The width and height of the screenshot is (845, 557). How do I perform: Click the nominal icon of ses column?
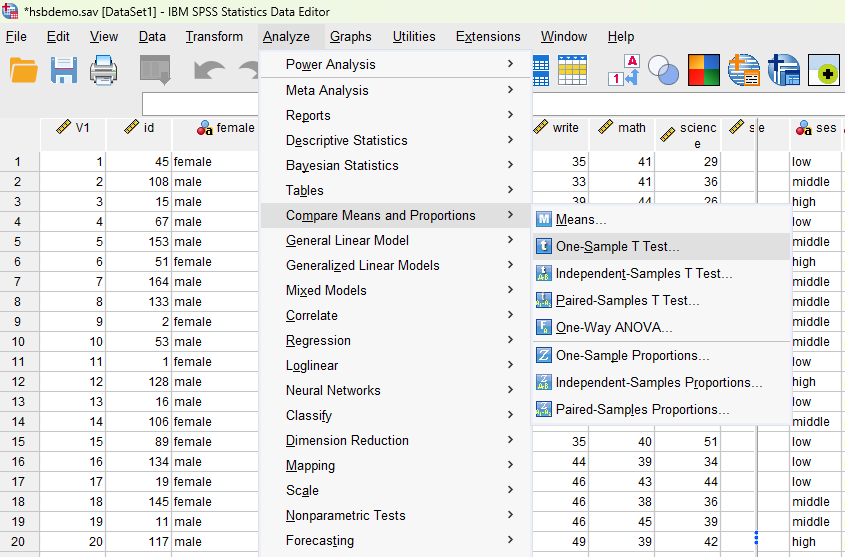tap(804, 128)
